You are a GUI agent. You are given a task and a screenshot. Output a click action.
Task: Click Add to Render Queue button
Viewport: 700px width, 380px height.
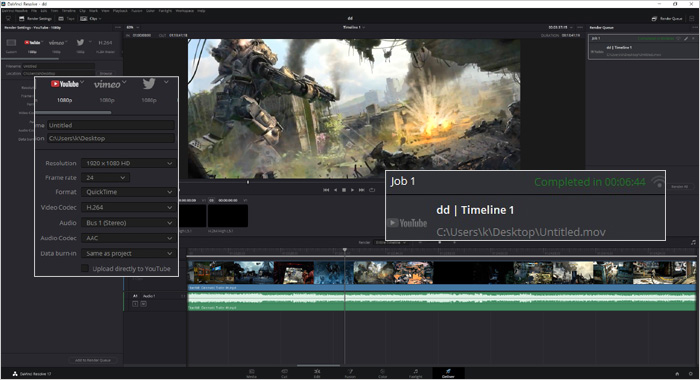(x=93, y=360)
